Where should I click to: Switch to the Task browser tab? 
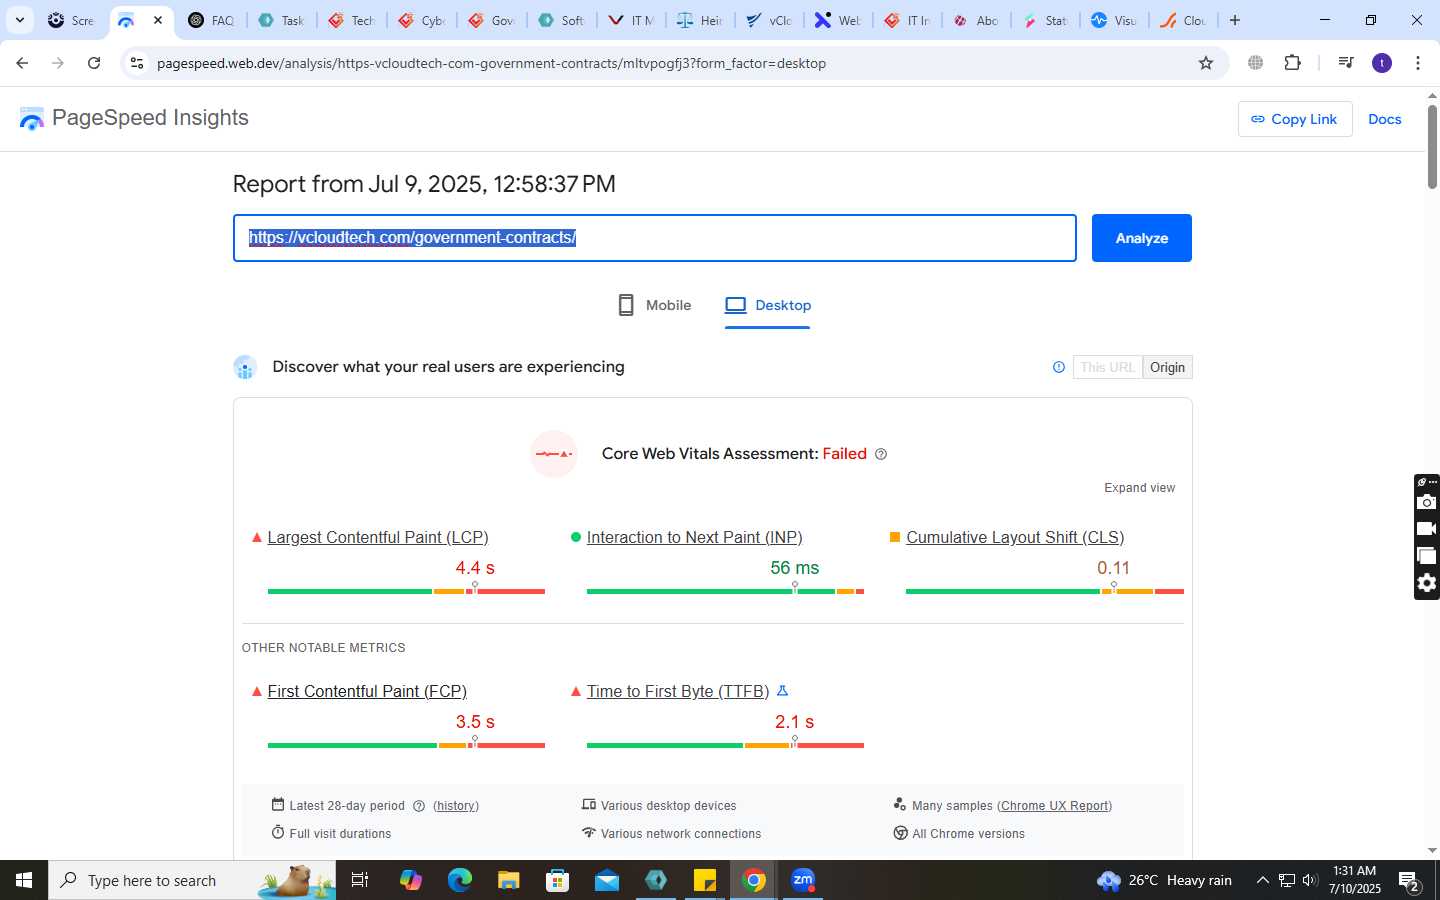pos(281,20)
